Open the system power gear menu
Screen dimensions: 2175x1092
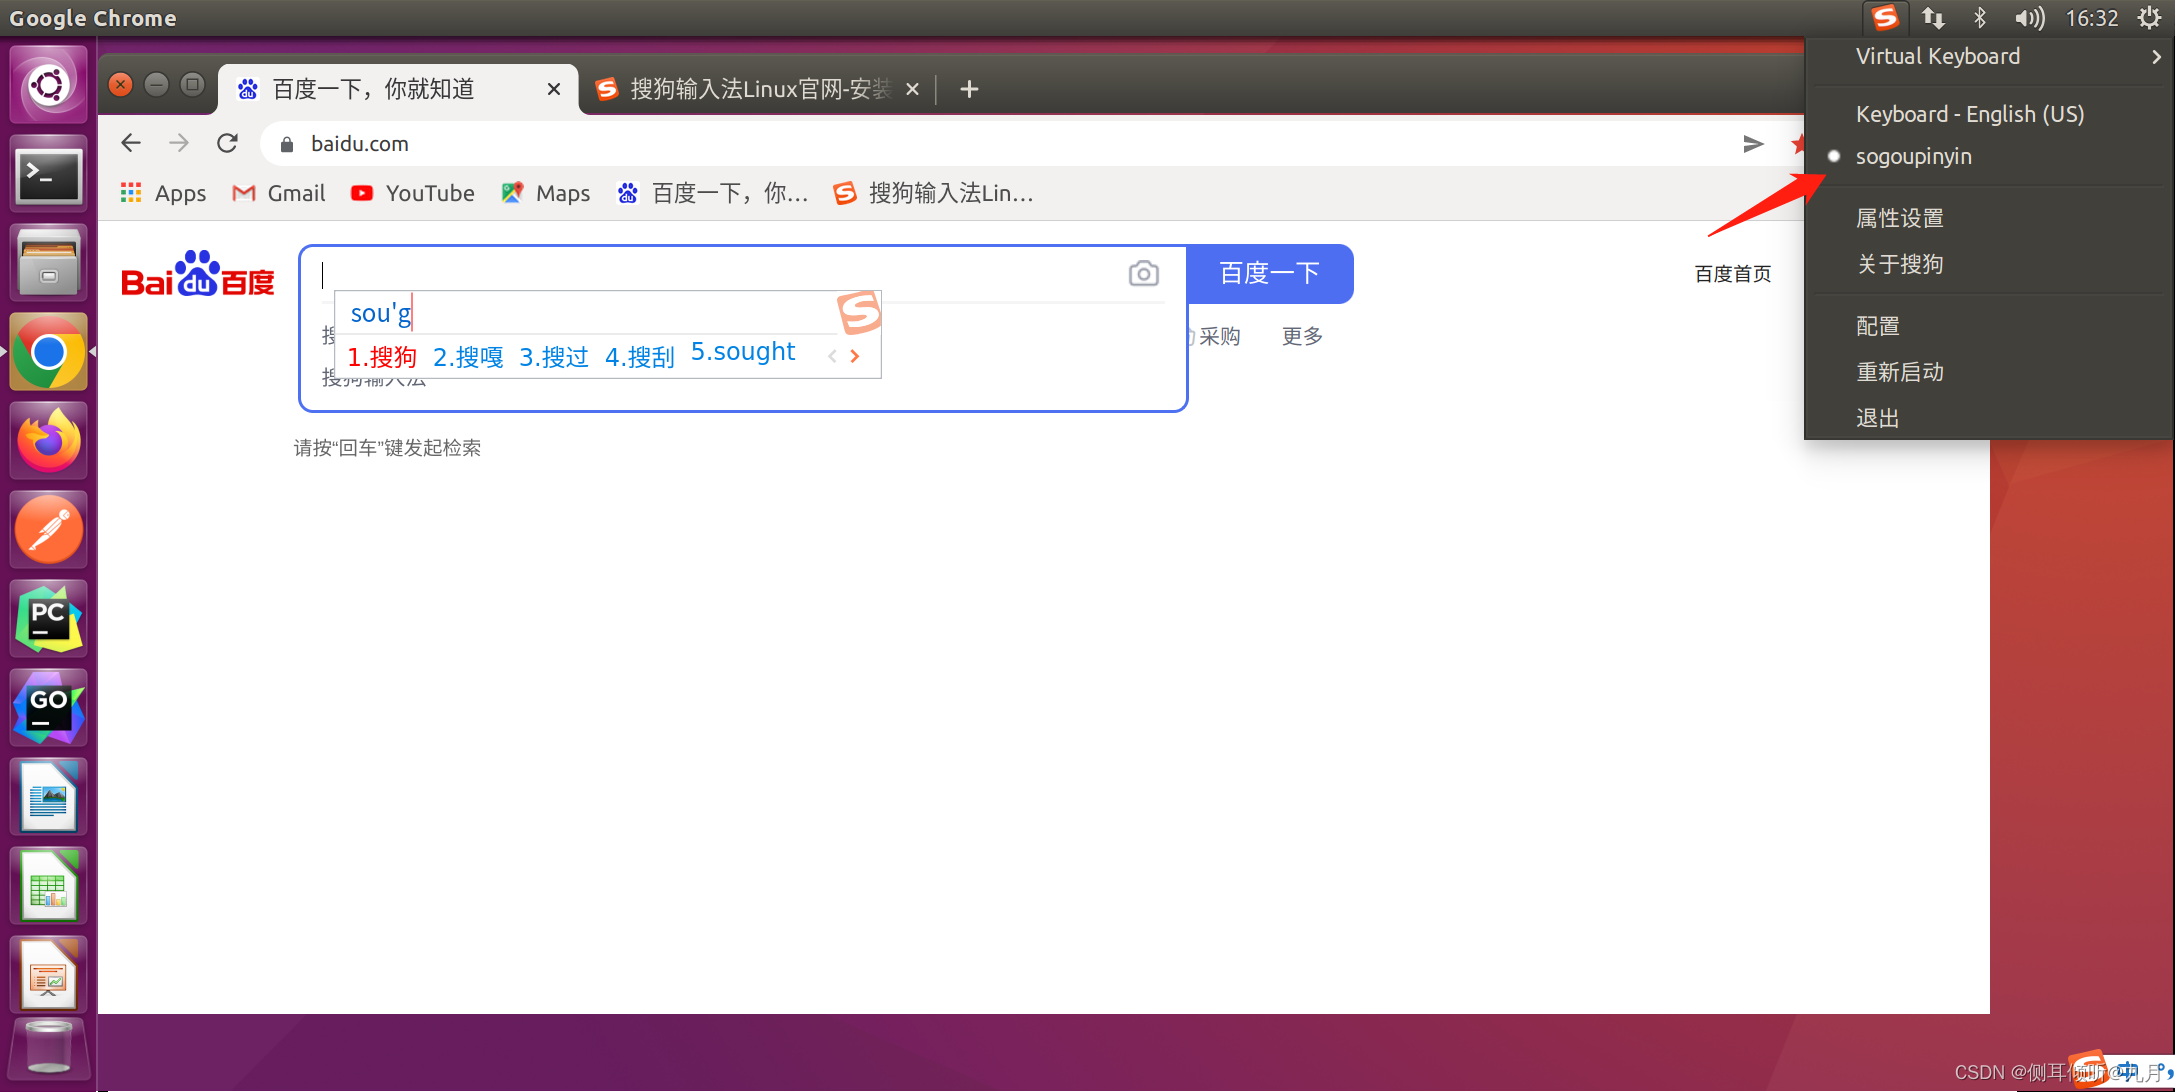(x=2149, y=18)
